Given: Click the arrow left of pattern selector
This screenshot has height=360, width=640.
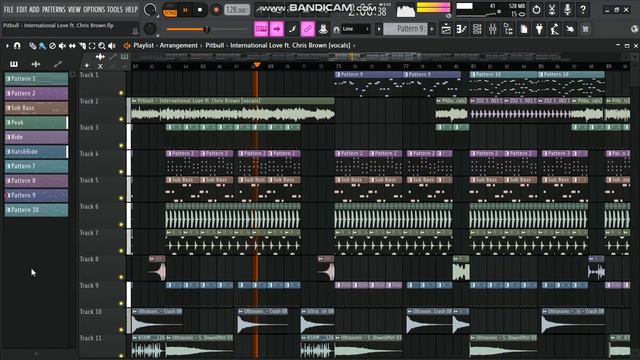Looking at the screenshot, I should (379, 29).
